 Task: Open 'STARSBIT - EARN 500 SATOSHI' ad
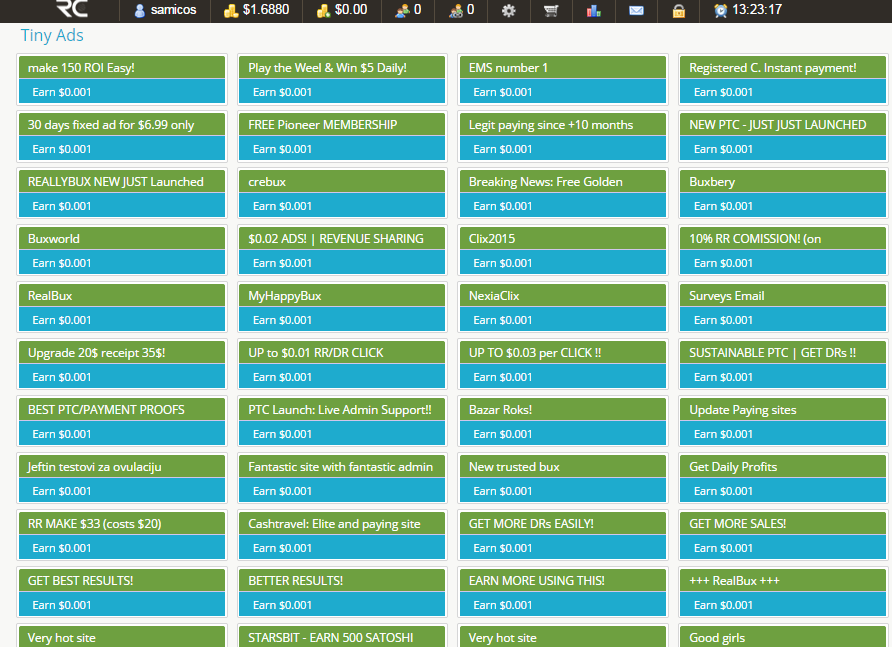click(342, 637)
